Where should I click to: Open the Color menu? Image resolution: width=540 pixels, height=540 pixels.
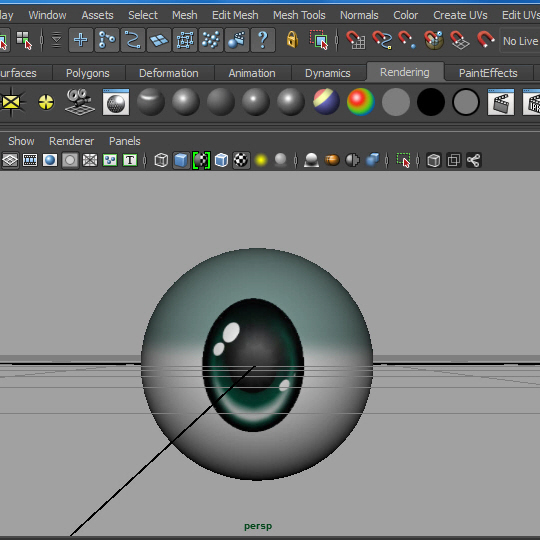click(x=406, y=15)
